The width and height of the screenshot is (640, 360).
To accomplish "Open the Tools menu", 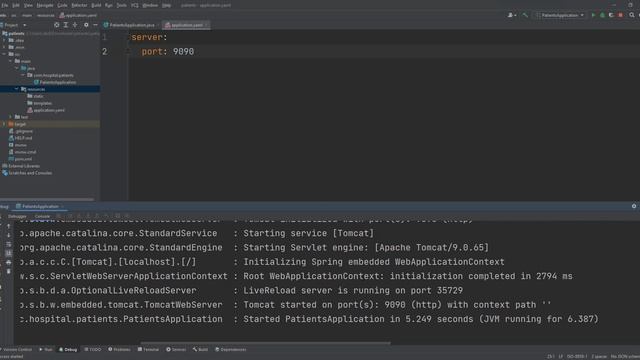I will (x=122, y=5).
